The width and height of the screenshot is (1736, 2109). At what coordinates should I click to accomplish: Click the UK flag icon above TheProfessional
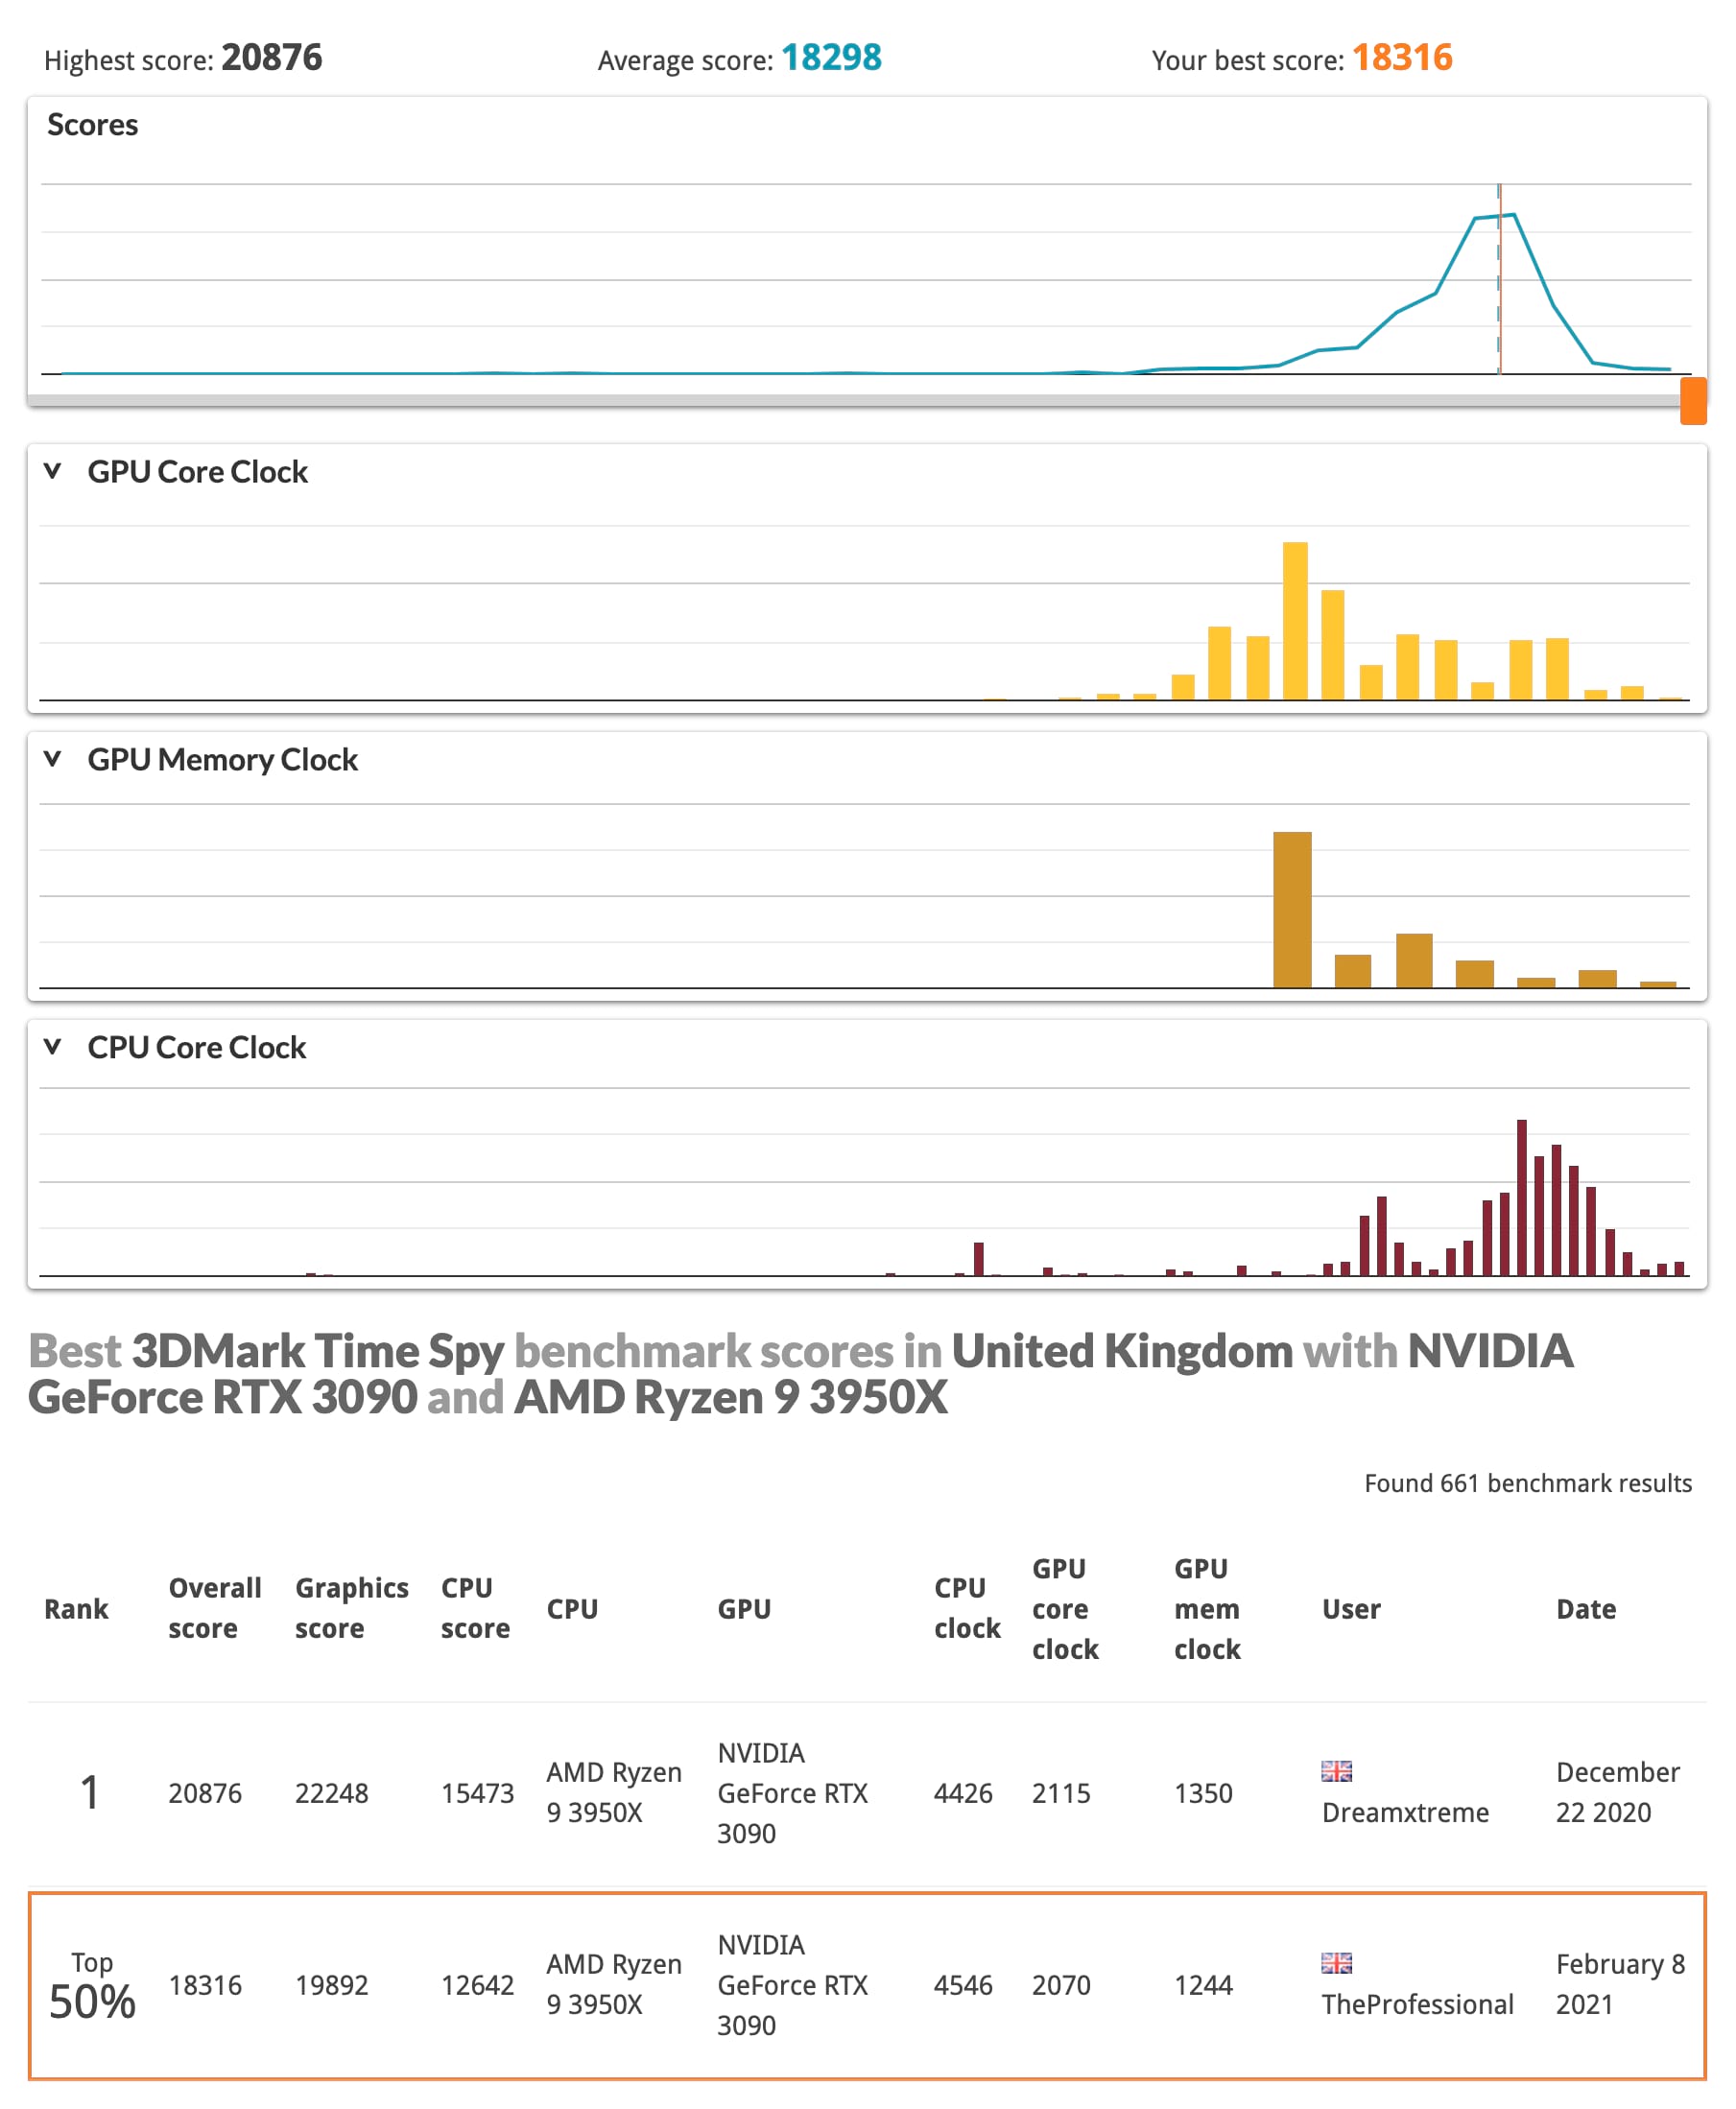click(x=1336, y=1963)
